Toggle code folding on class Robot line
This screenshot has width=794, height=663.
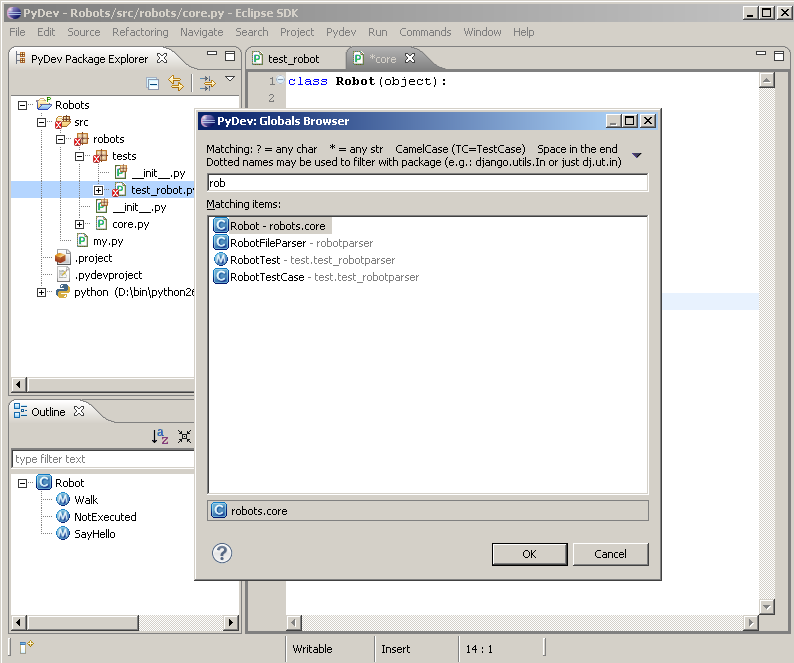[281, 80]
